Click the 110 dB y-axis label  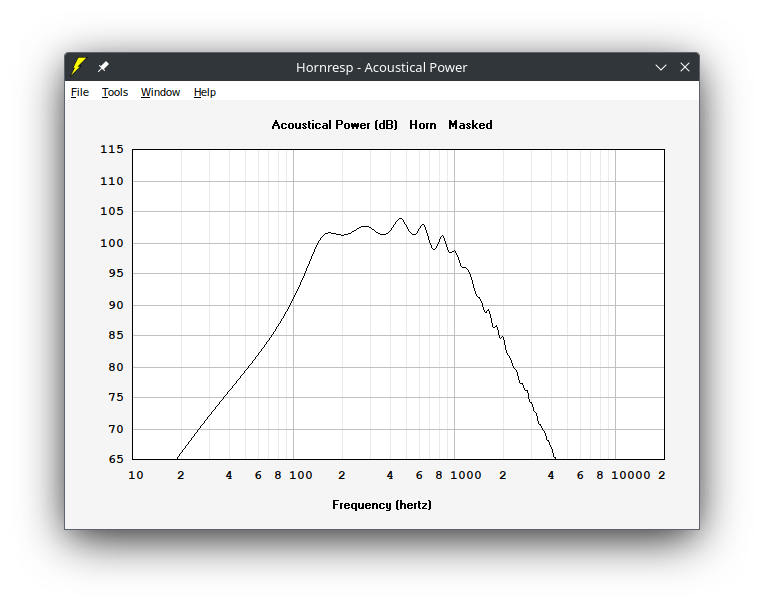pos(112,181)
